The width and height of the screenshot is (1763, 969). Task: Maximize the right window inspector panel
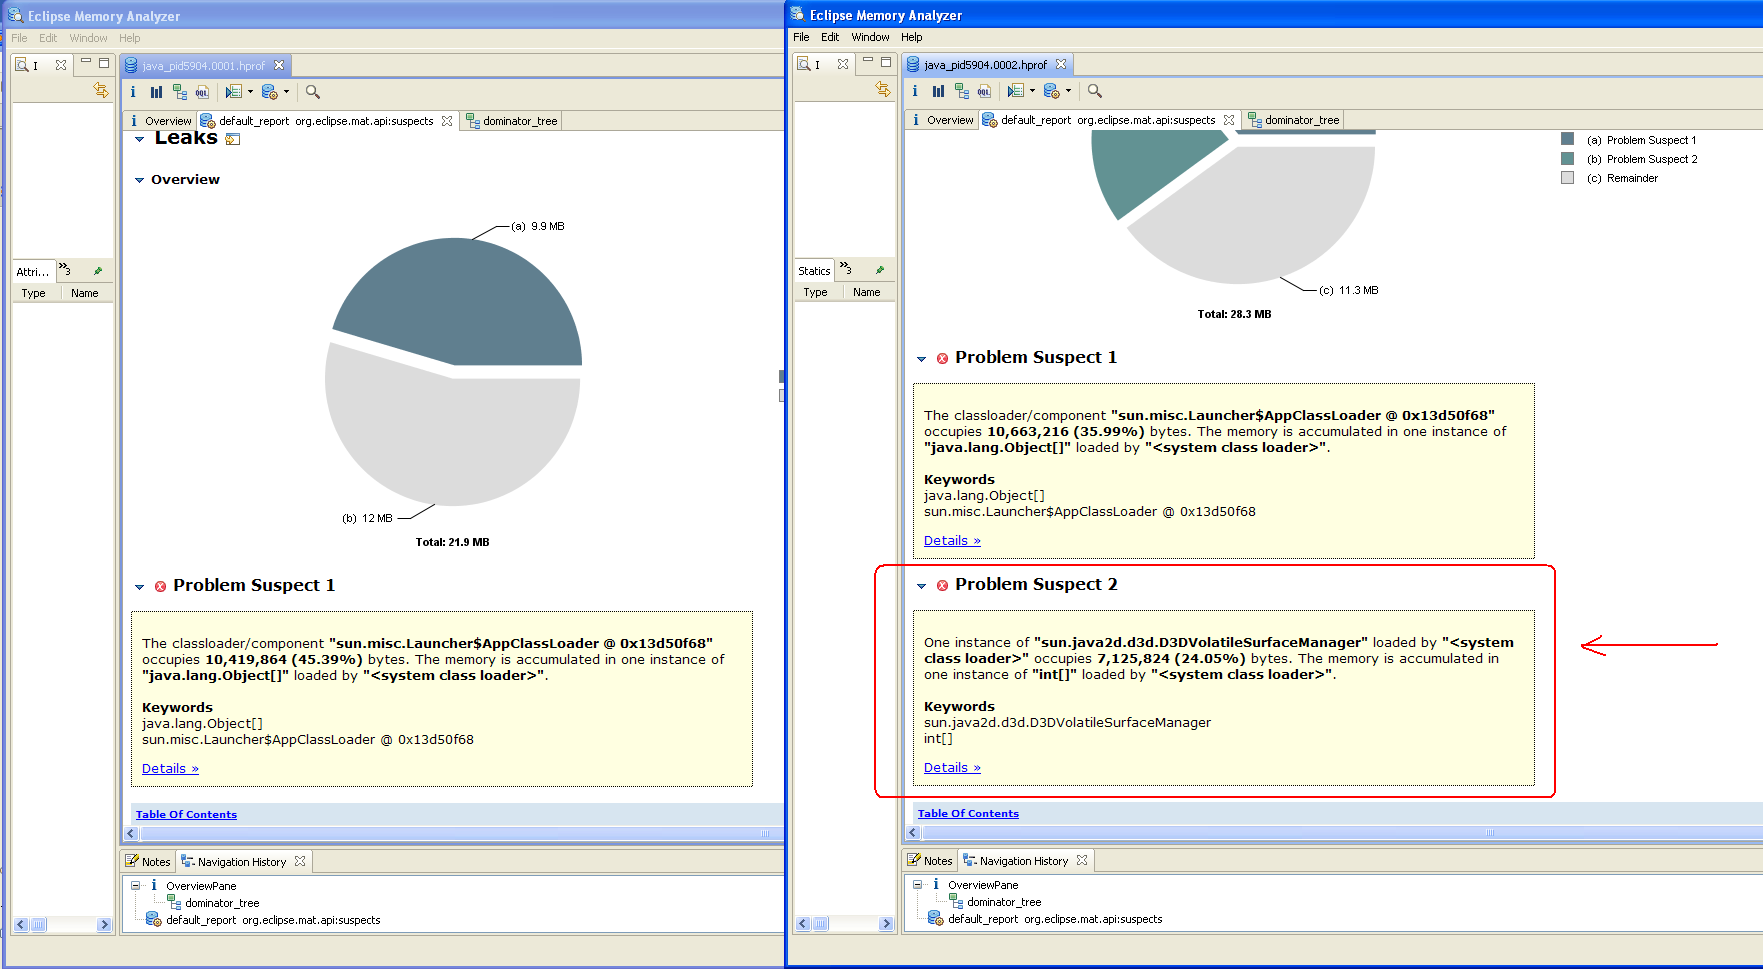click(886, 62)
